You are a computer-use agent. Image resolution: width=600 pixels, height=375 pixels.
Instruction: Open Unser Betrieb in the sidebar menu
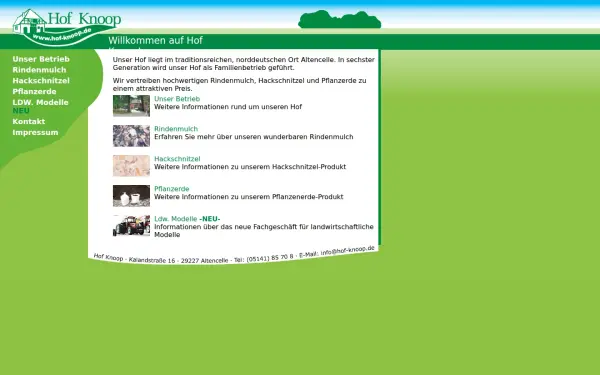(41, 59)
